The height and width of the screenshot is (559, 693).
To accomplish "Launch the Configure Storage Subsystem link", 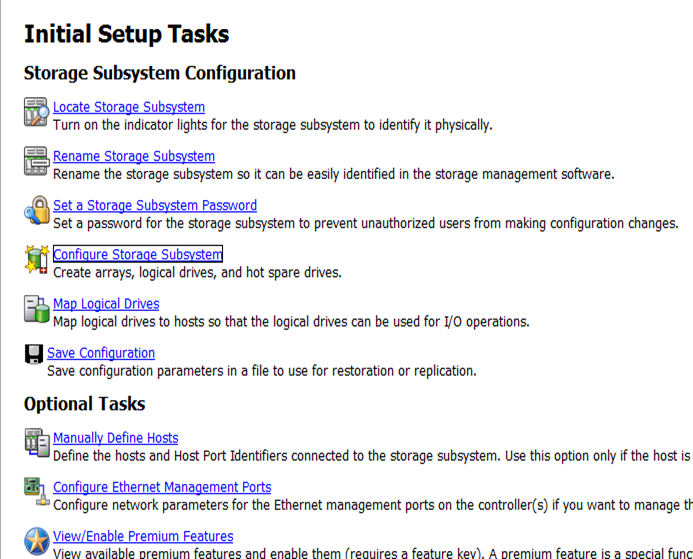I will click(138, 254).
